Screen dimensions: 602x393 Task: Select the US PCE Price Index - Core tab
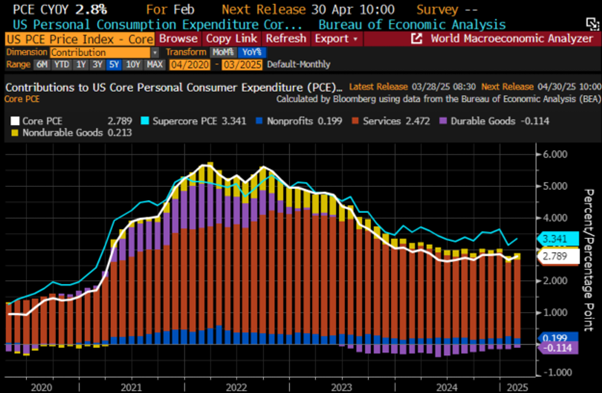[79, 39]
